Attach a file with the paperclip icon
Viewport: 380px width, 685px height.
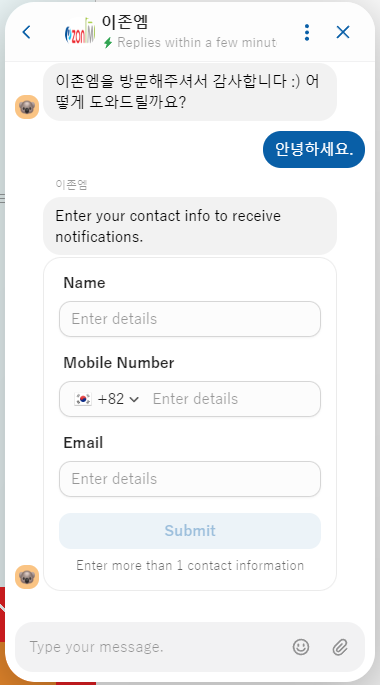[x=340, y=647]
